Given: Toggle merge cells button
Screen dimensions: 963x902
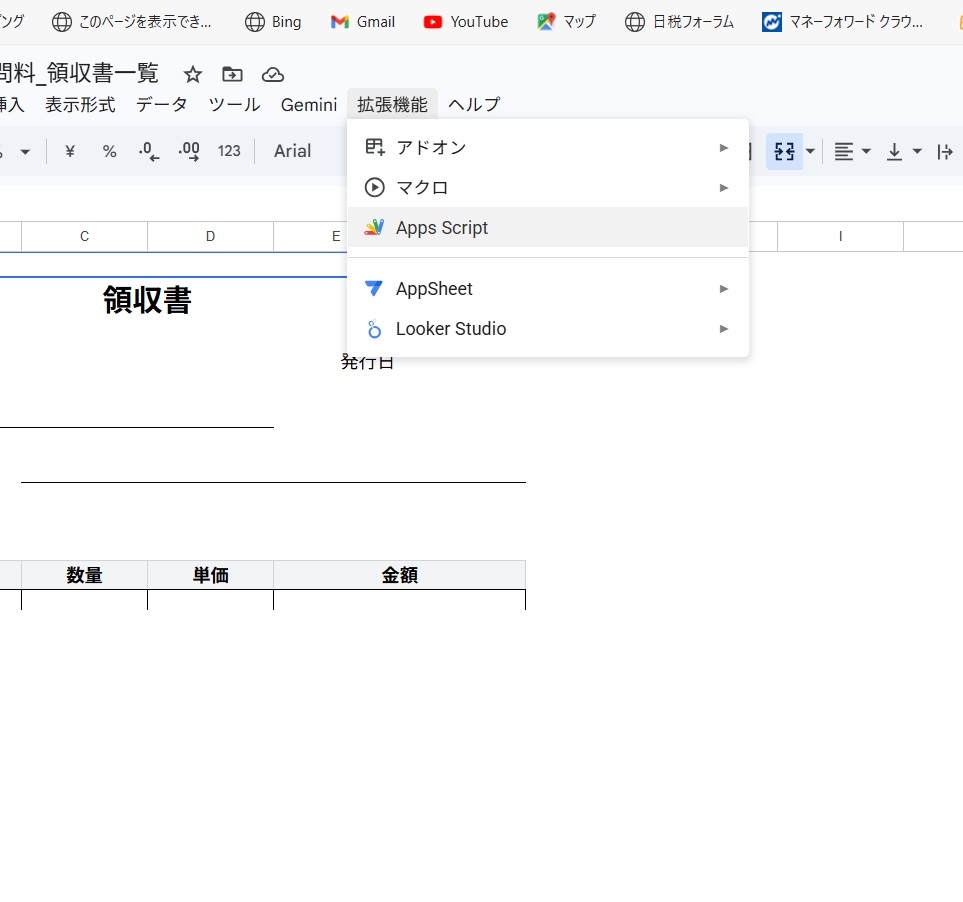Looking at the screenshot, I should [x=784, y=151].
